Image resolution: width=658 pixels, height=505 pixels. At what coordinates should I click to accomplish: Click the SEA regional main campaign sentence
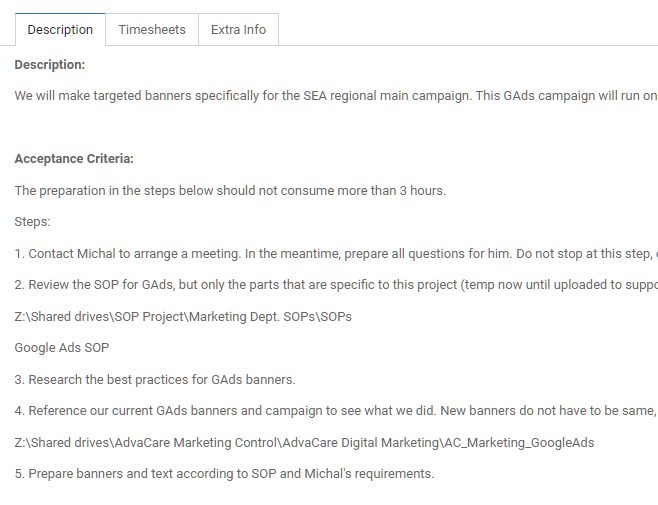336,96
